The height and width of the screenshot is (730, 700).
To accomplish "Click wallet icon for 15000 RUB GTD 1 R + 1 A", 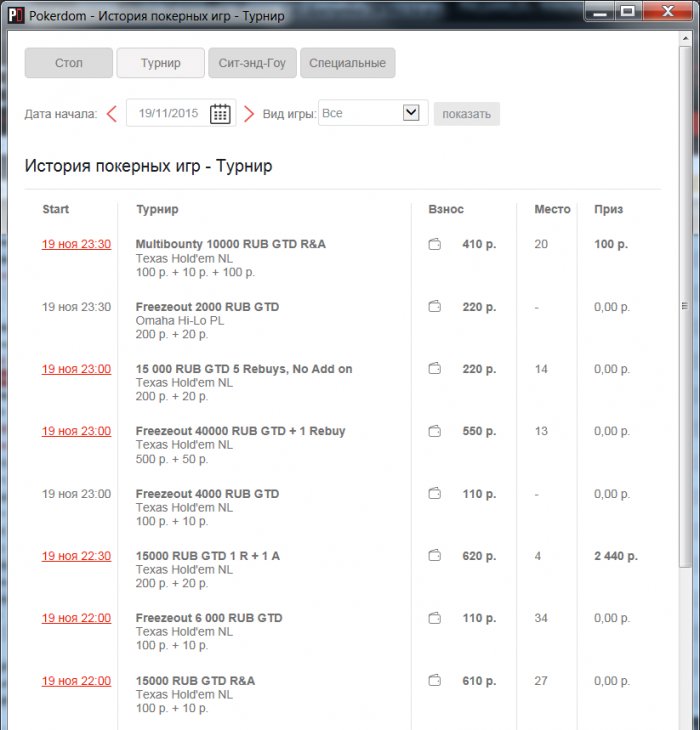I will point(435,555).
